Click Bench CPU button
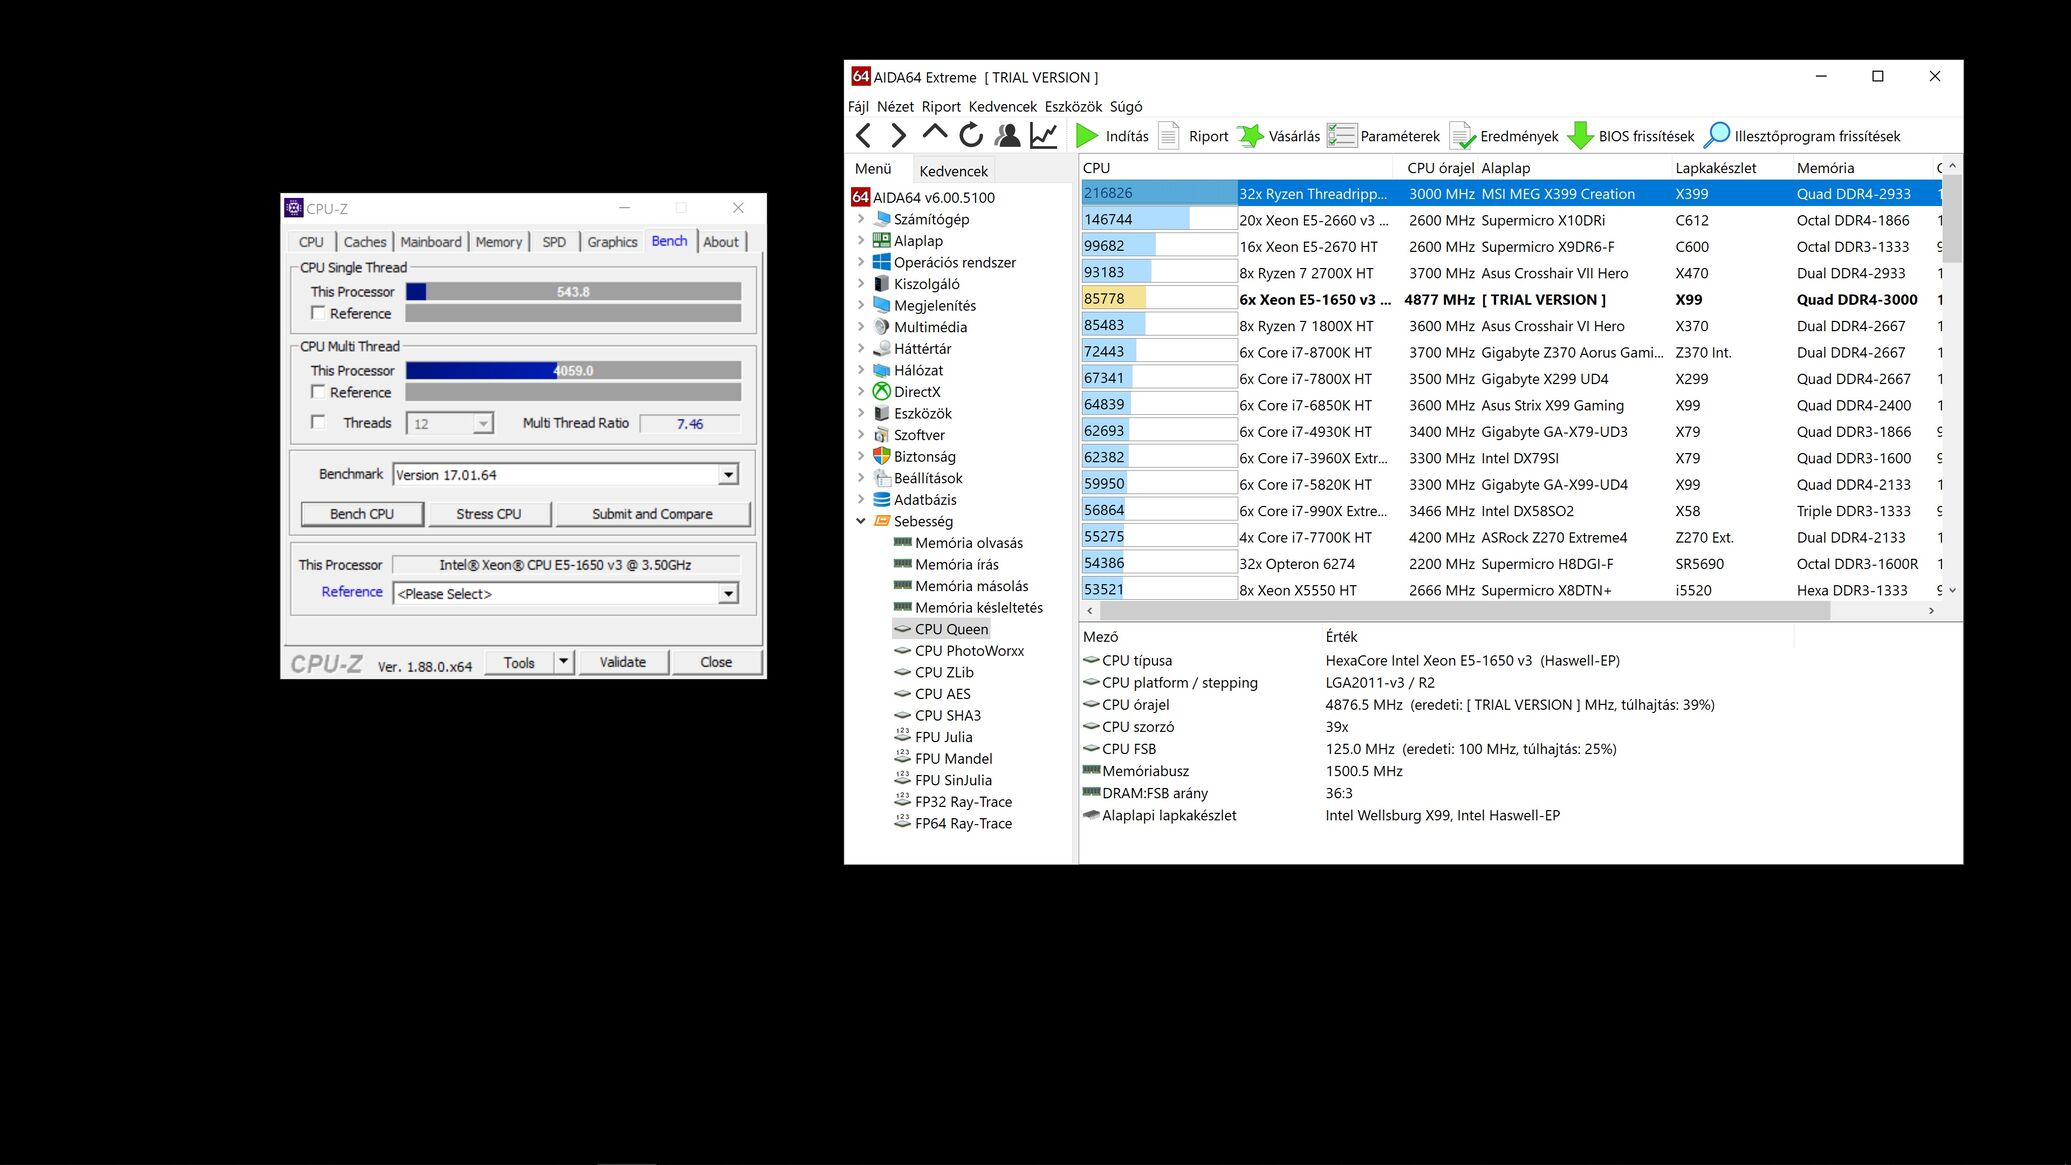Viewport: 2071px width, 1165px height. tap(362, 514)
